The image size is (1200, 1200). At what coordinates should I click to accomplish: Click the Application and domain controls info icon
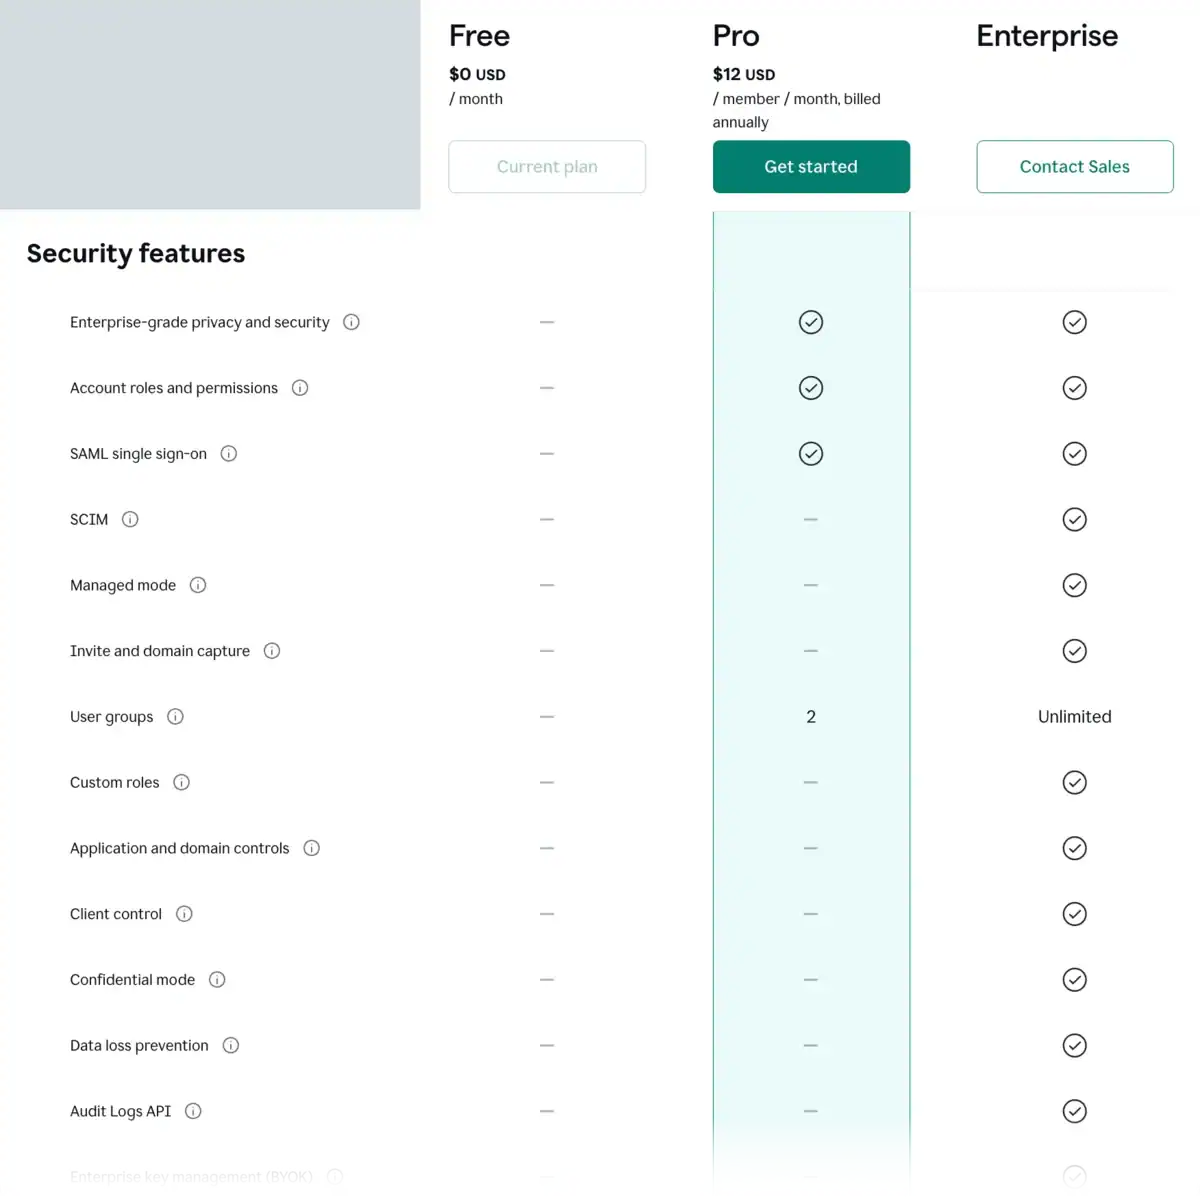(311, 848)
